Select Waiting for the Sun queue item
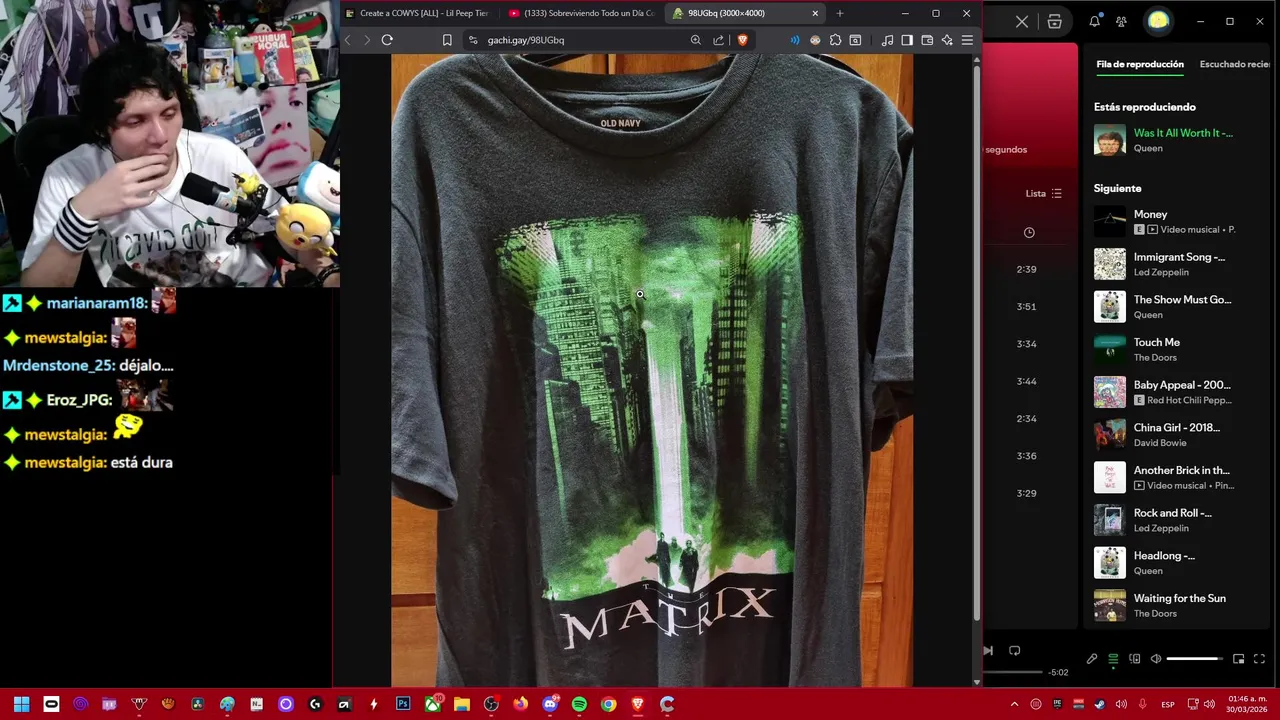Viewport: 1280px width, 720px height. point(1177,605)
